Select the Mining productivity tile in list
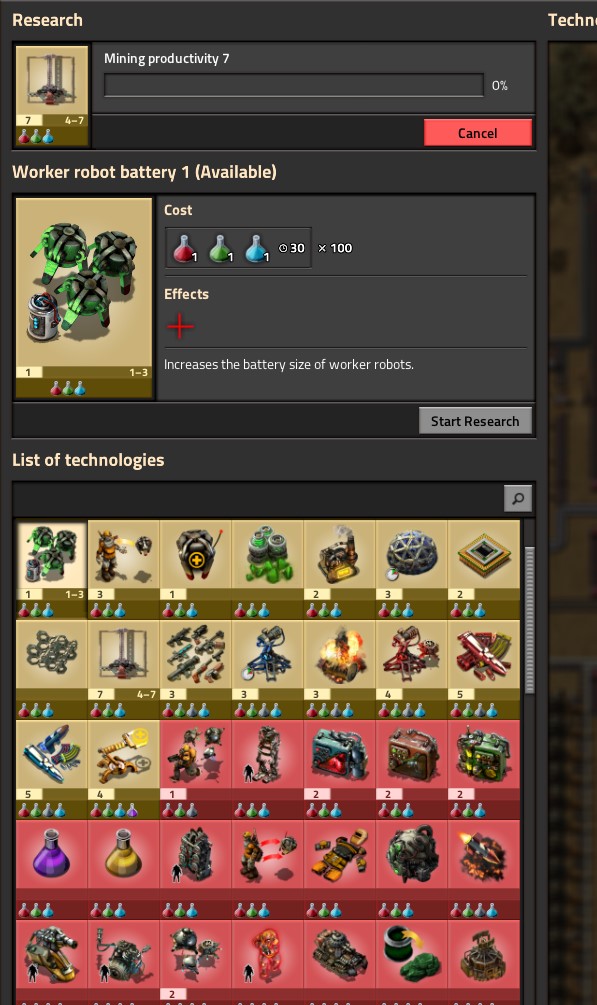This screenshot has height=1005, width=597. (123, 669)
